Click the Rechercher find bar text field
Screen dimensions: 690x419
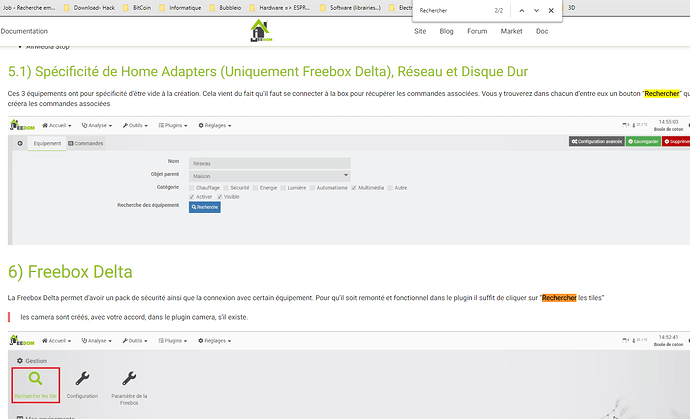(x=453, y=11)
